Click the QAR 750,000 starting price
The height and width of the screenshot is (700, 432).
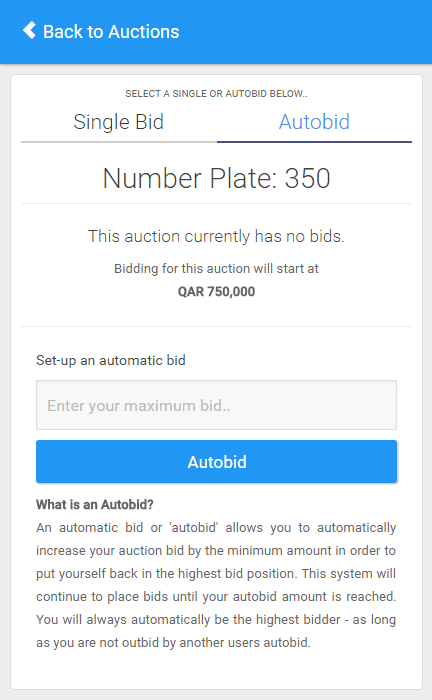(x=216, y=292)
